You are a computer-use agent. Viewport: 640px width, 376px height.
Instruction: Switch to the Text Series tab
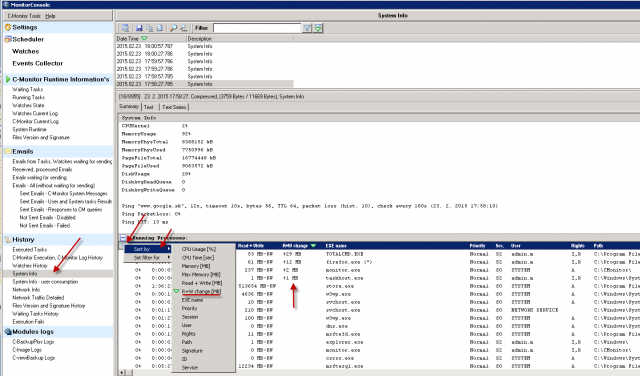click(174, 107)
